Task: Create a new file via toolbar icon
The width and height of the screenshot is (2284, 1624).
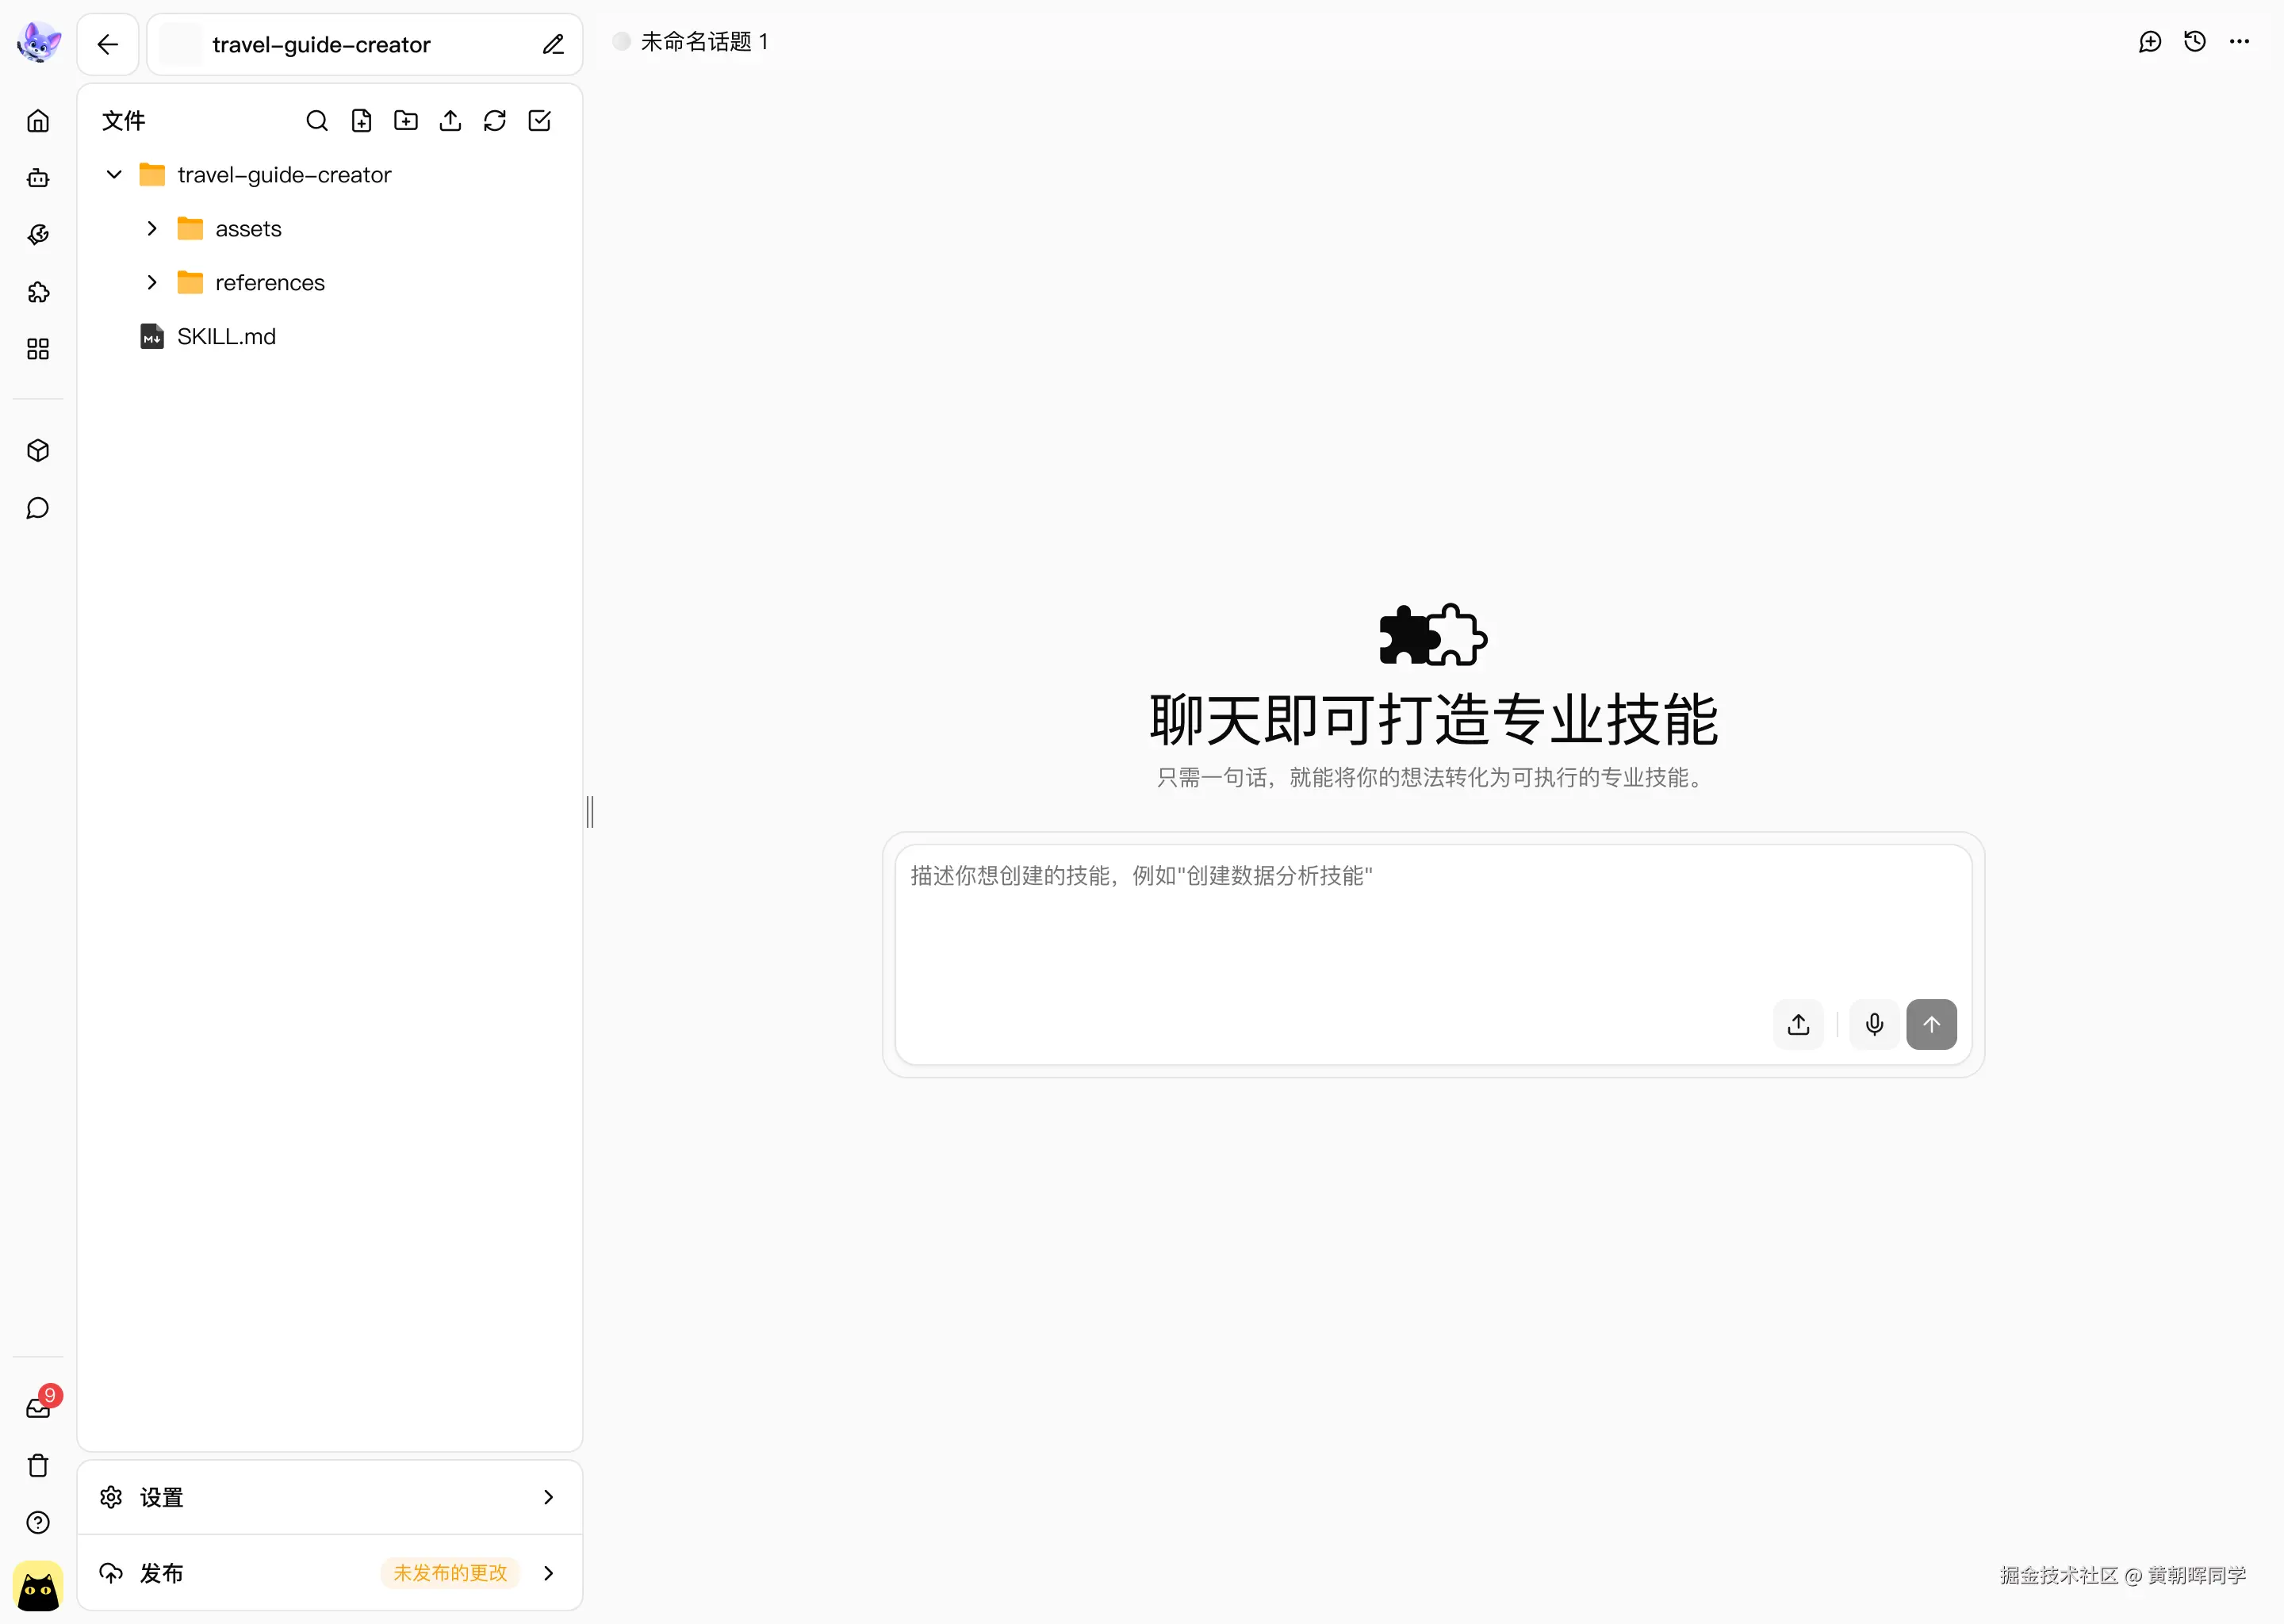Action: click(361, 121)
